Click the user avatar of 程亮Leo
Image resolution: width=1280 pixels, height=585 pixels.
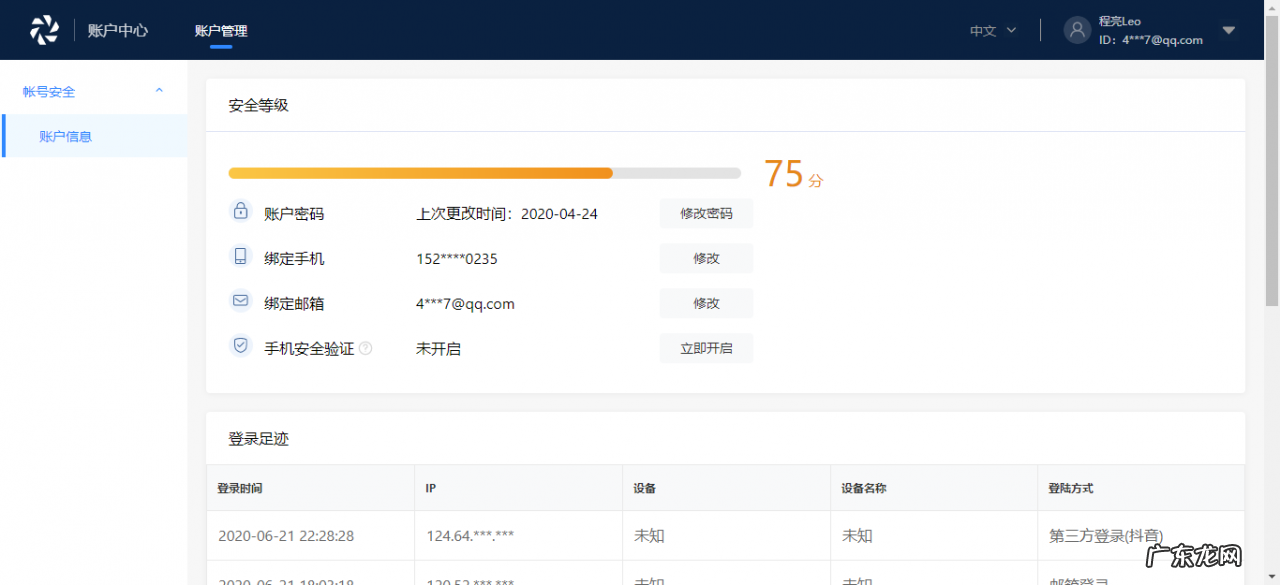(x=1077, y=29)
